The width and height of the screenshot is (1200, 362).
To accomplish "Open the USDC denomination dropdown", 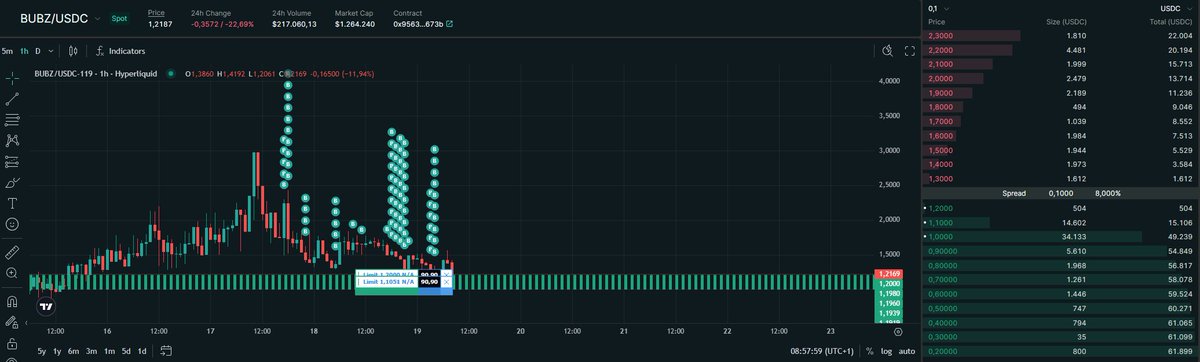I will pos(1171,8).
